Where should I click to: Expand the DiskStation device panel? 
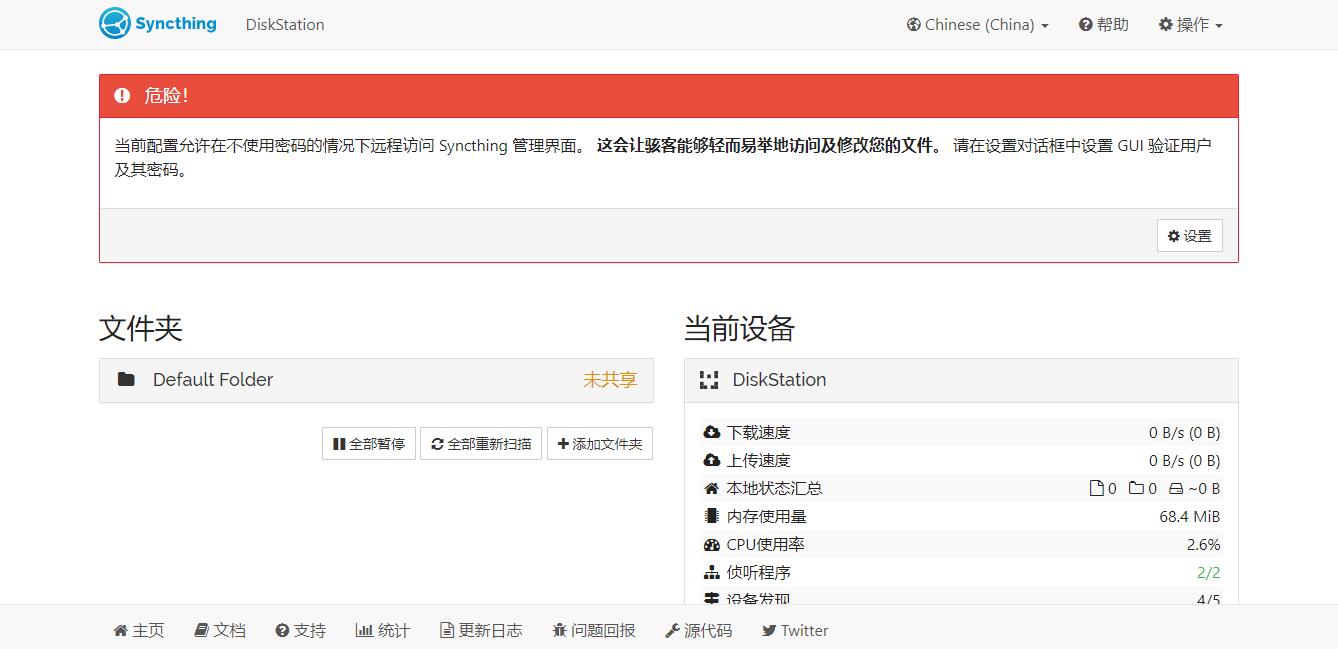[x=960, y=380]
